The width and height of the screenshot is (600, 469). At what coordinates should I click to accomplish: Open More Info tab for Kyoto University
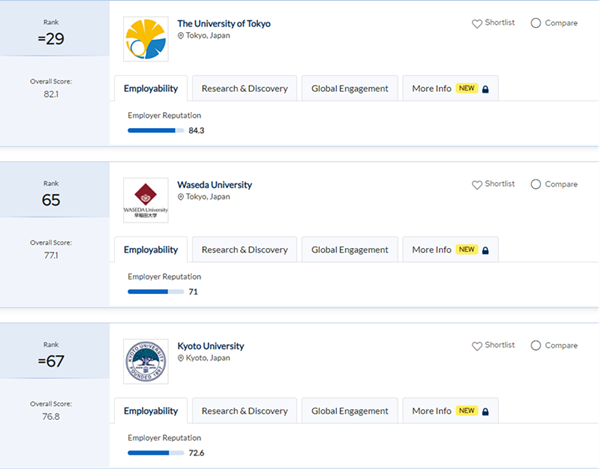tap(450, 411)
